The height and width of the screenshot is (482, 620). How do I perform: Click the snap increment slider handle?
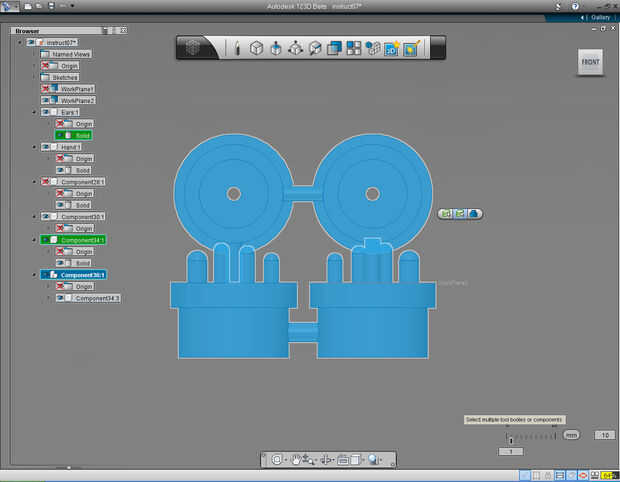pyautogui.click(x=510, y=439)
